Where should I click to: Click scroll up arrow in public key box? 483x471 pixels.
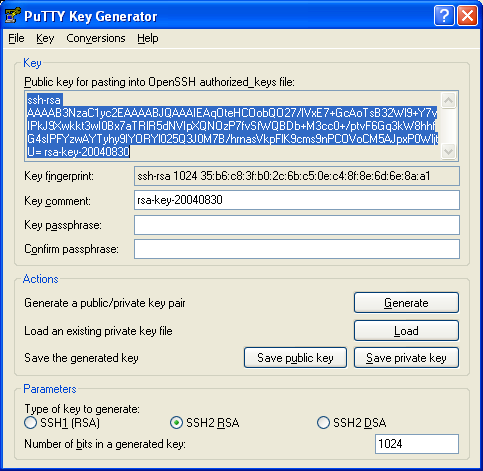pyautogui.click(x=448, y=100)
